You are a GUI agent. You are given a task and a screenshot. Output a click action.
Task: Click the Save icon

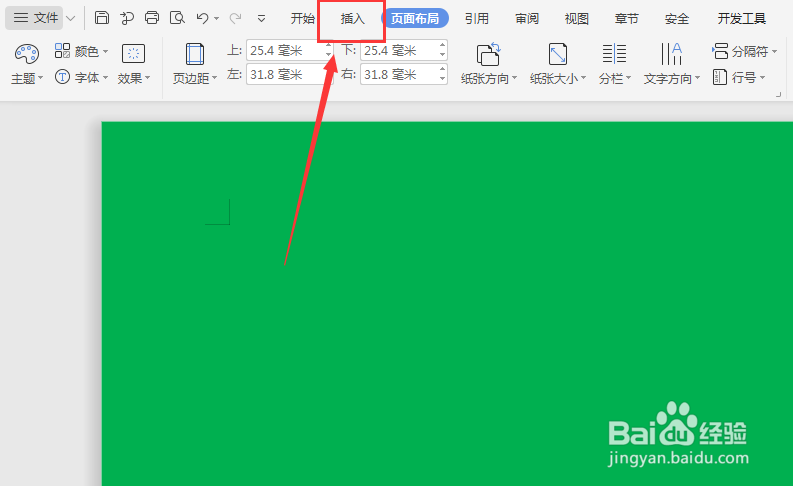[102, 18]
